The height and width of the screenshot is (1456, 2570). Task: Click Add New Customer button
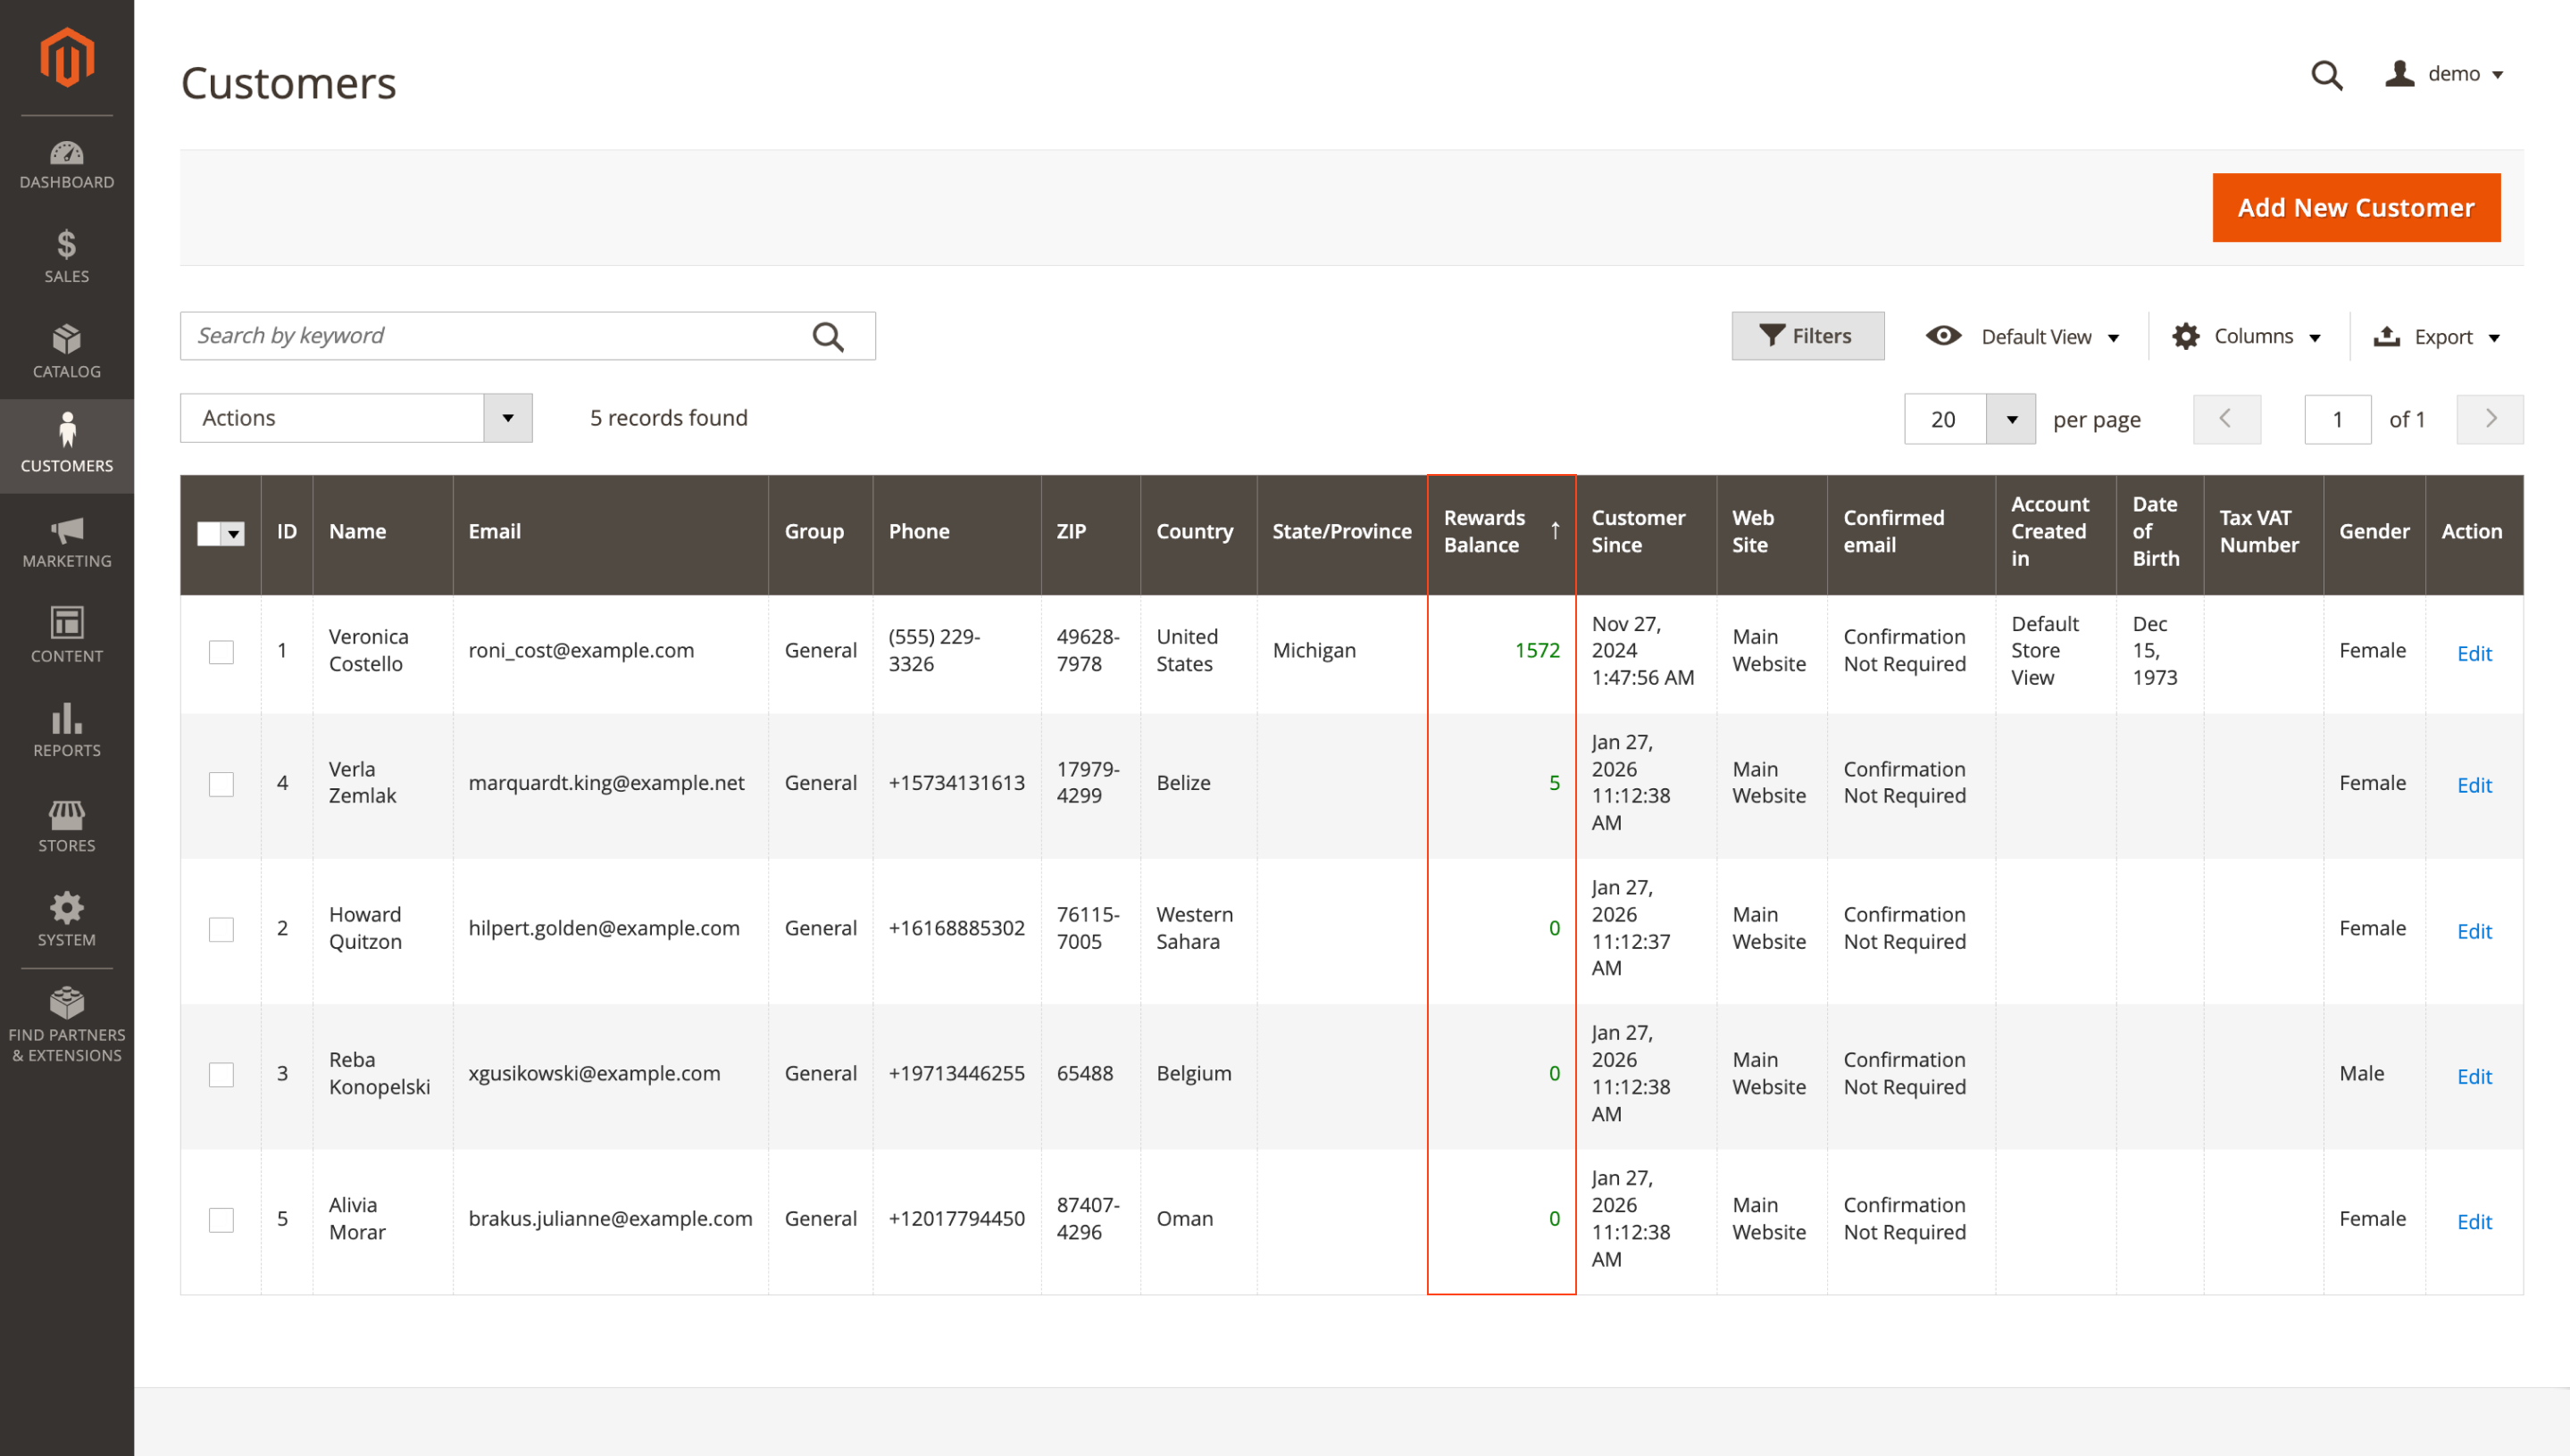(x=2356, y=208)
